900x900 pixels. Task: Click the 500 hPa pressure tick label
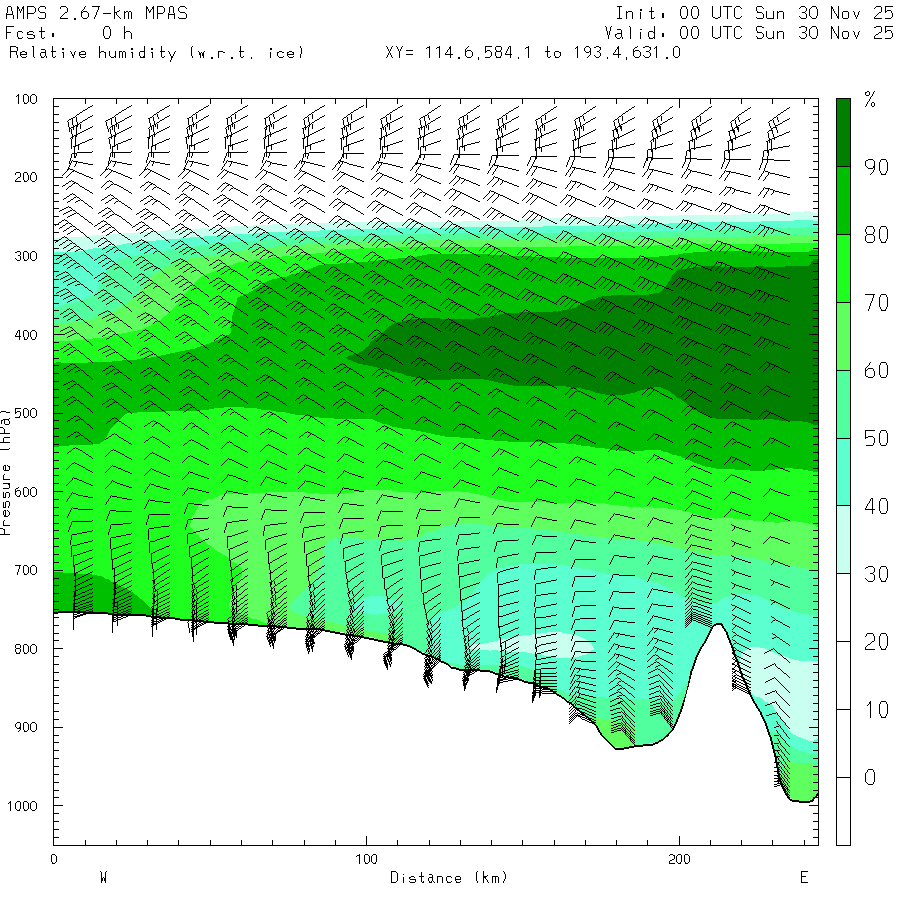coord(26,413)
